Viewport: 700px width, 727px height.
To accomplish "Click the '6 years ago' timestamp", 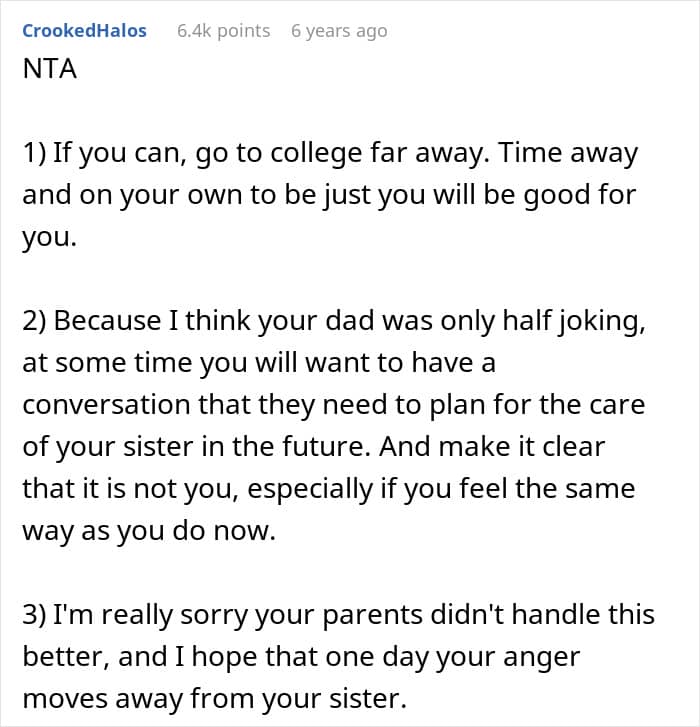I will click(x=338, y=31).
